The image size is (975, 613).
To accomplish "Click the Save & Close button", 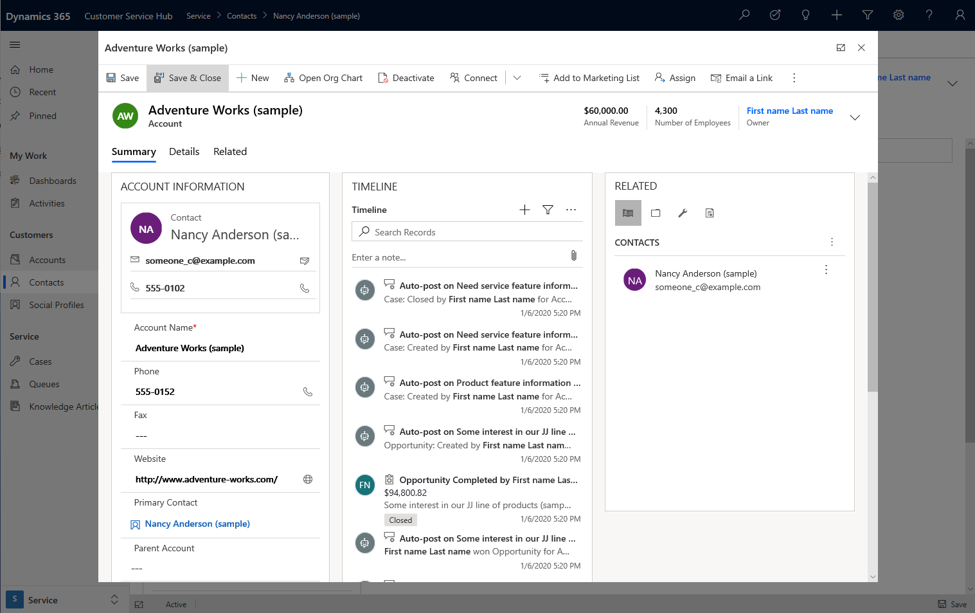I will [x=187, y=78].
